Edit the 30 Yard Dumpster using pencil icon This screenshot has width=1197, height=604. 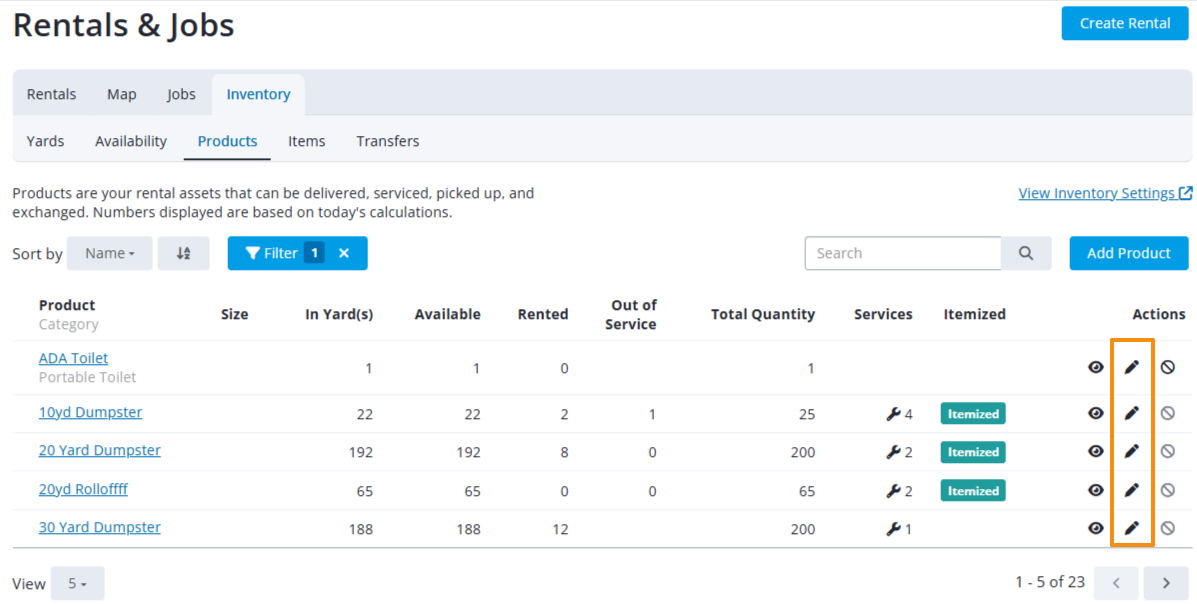(1131, 528)
